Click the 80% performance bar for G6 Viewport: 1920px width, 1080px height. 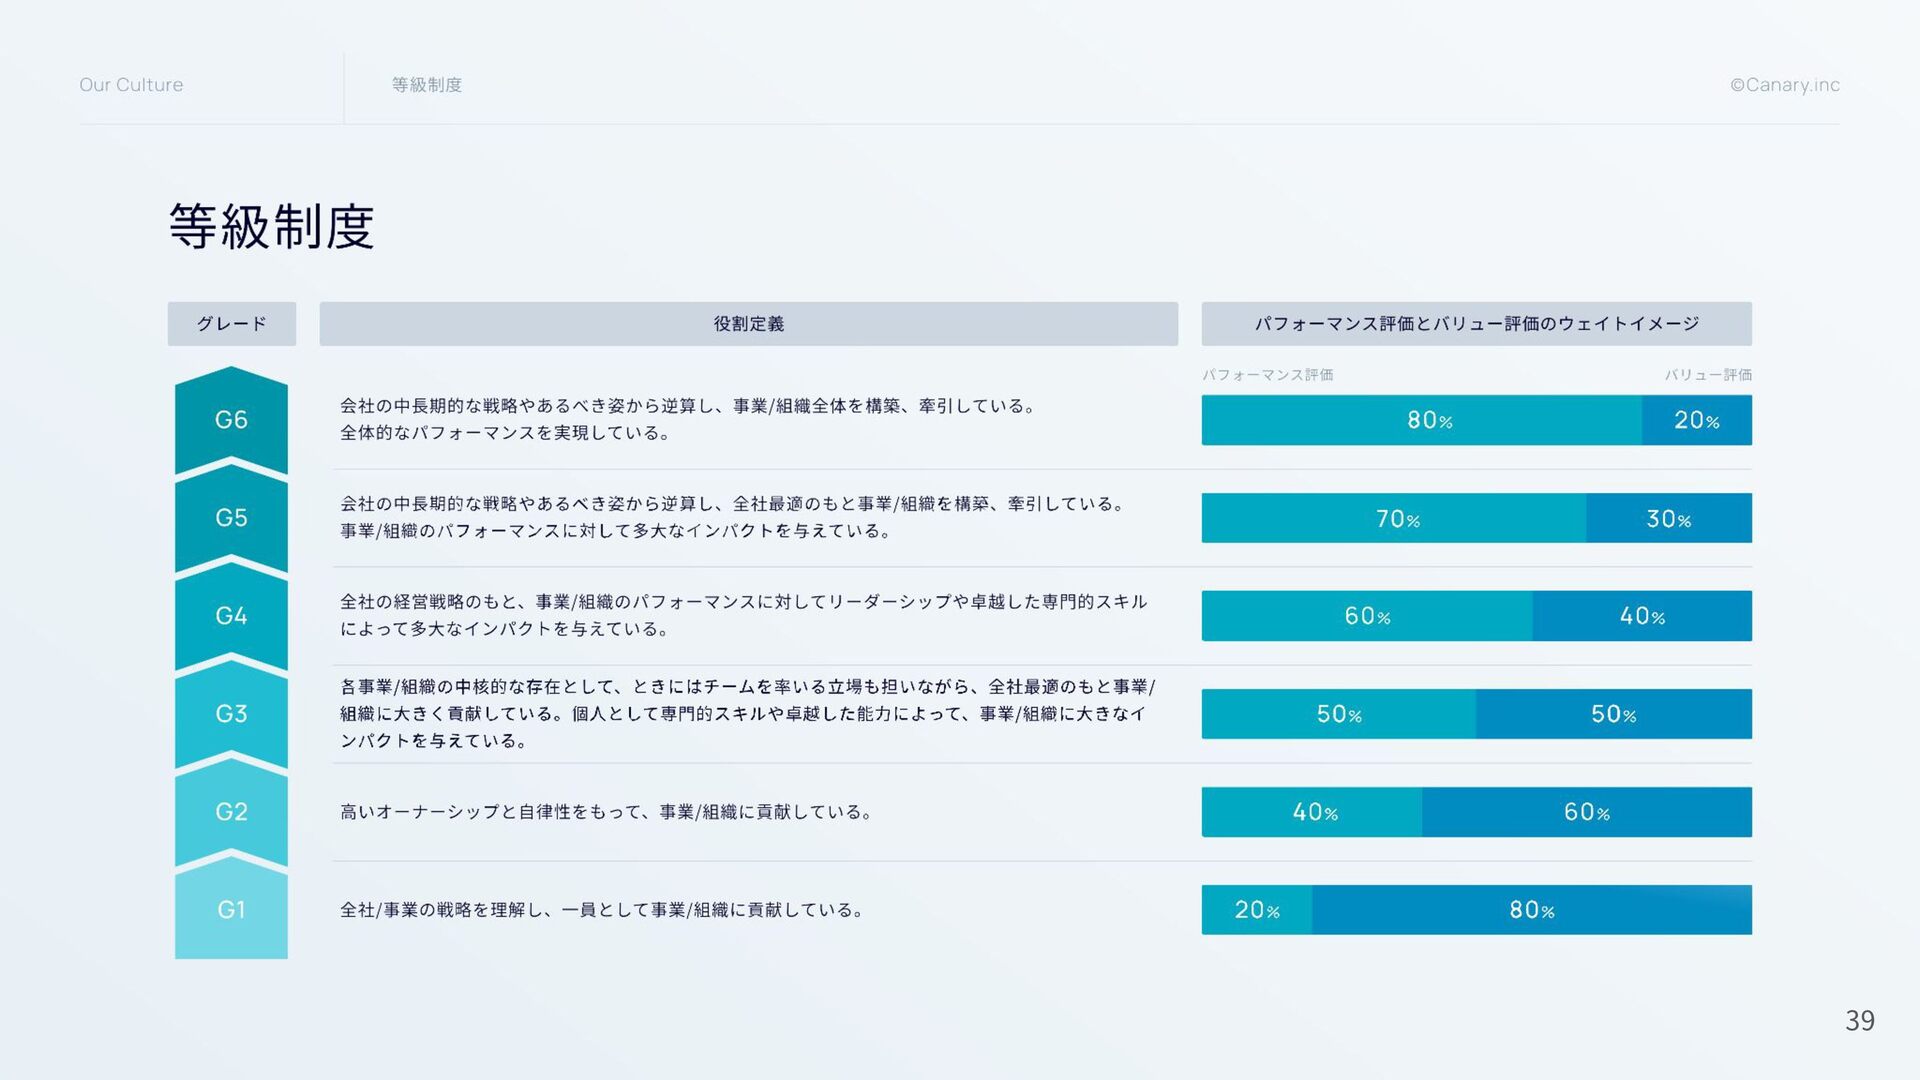click(1421, 420)
